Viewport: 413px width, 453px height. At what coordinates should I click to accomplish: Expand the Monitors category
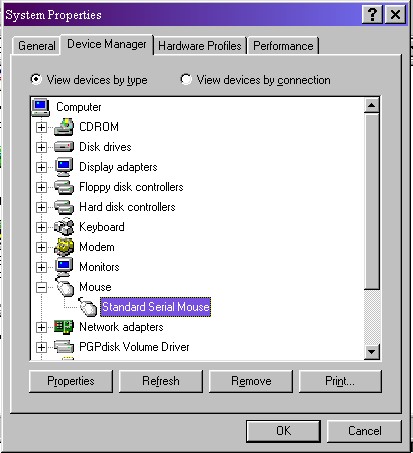coord(41,267)
